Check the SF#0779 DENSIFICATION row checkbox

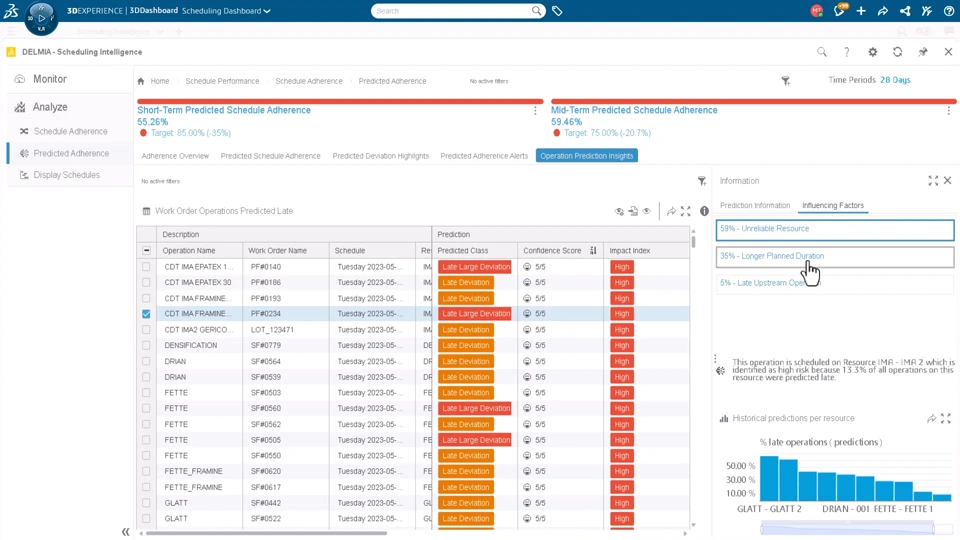[146, 345]
